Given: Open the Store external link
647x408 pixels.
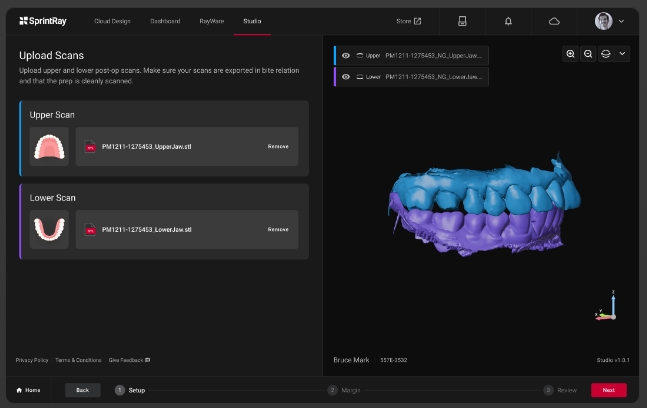Looking at the screenshot, I should tap(409, 20).
